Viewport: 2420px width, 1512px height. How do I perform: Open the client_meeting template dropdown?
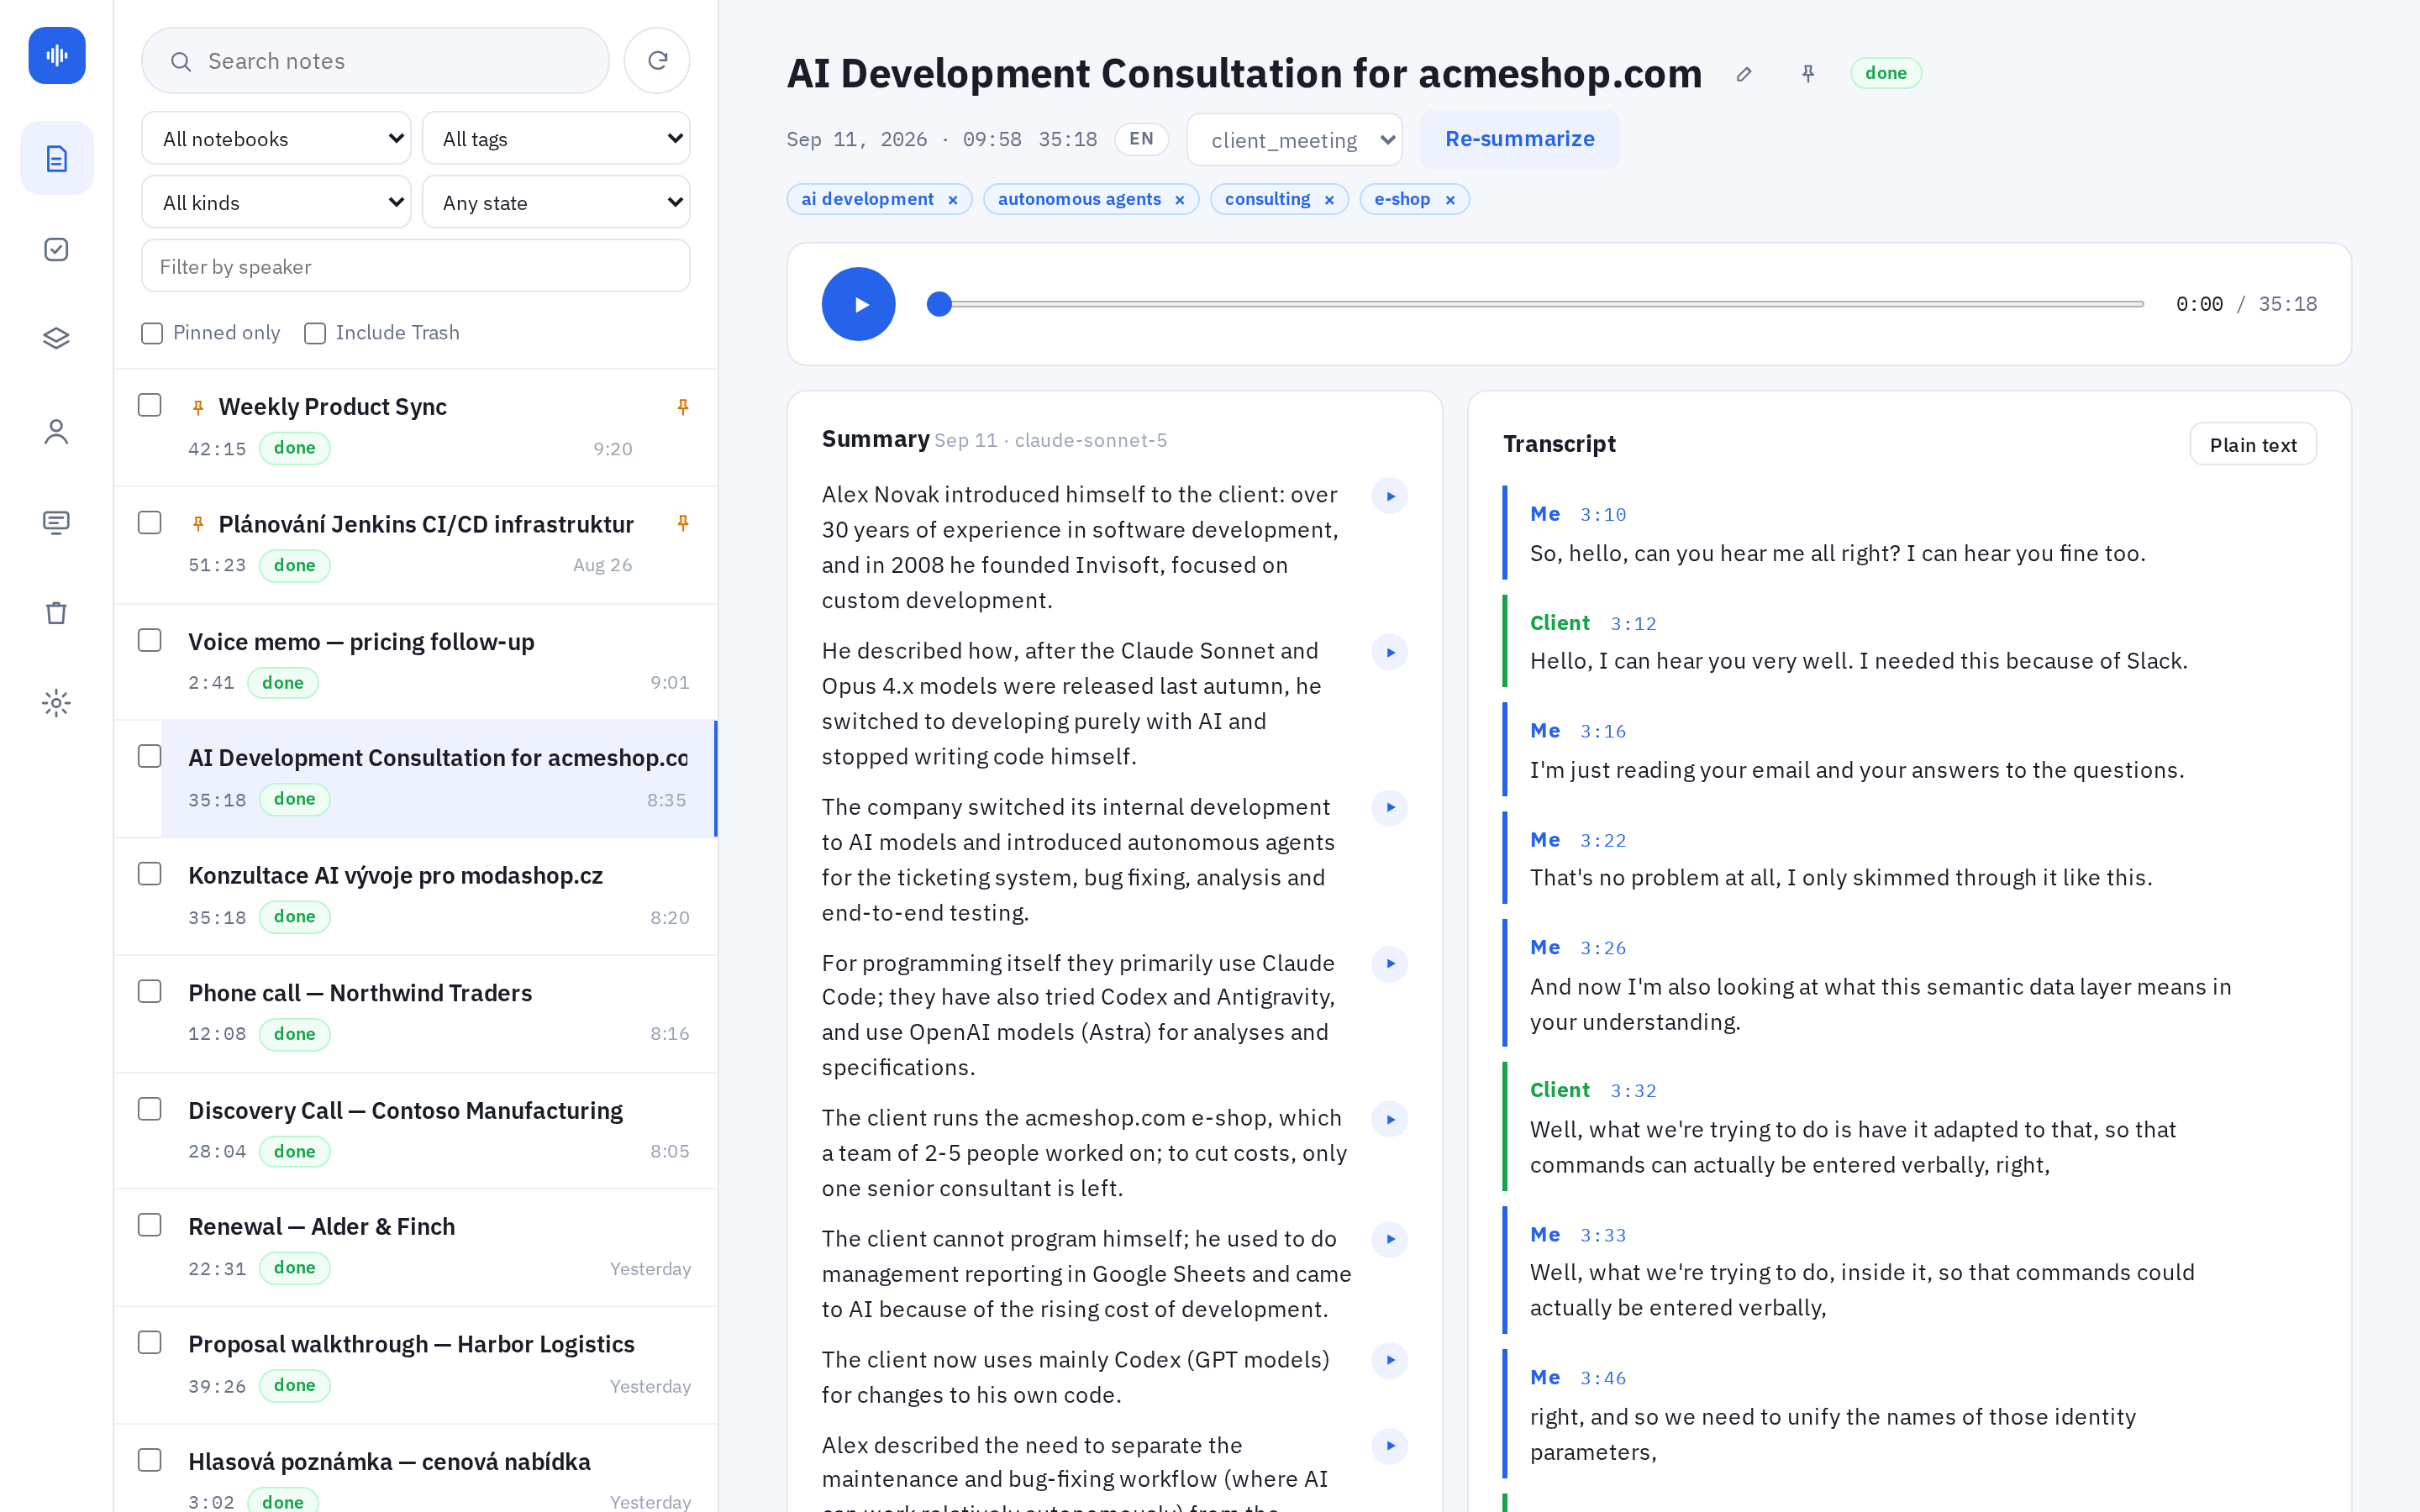coord(1295,140)
